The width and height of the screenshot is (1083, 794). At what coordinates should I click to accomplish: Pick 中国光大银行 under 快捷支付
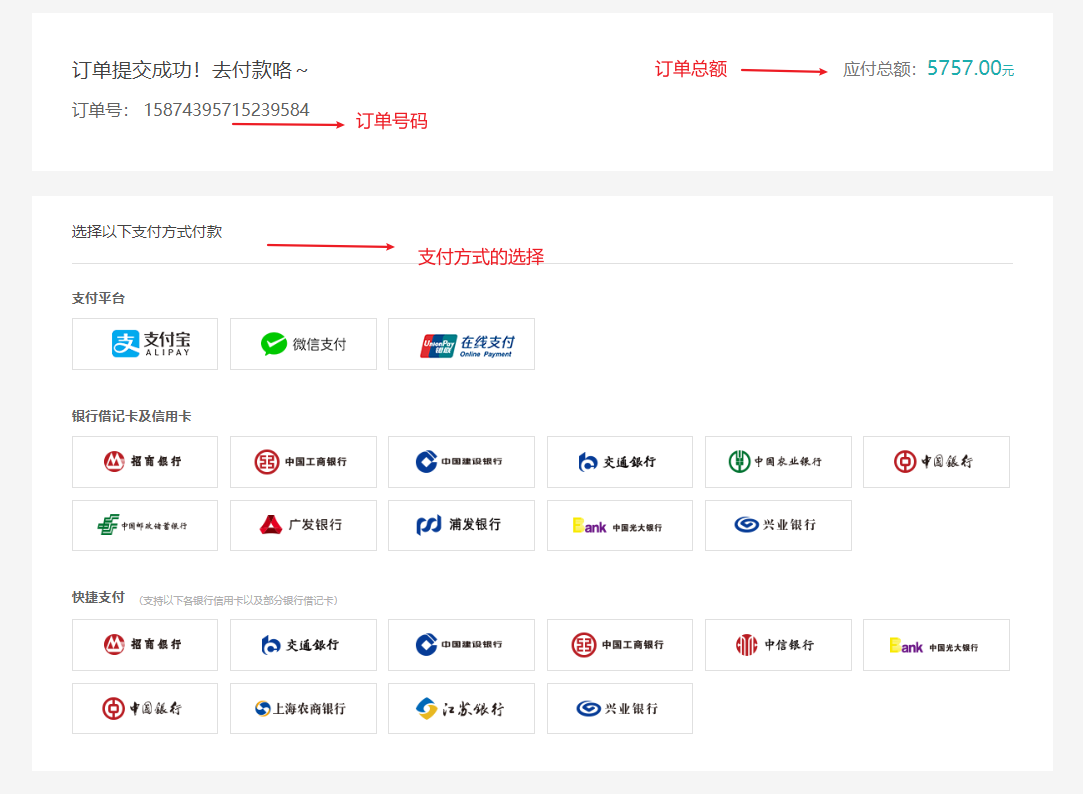[937, 645]
